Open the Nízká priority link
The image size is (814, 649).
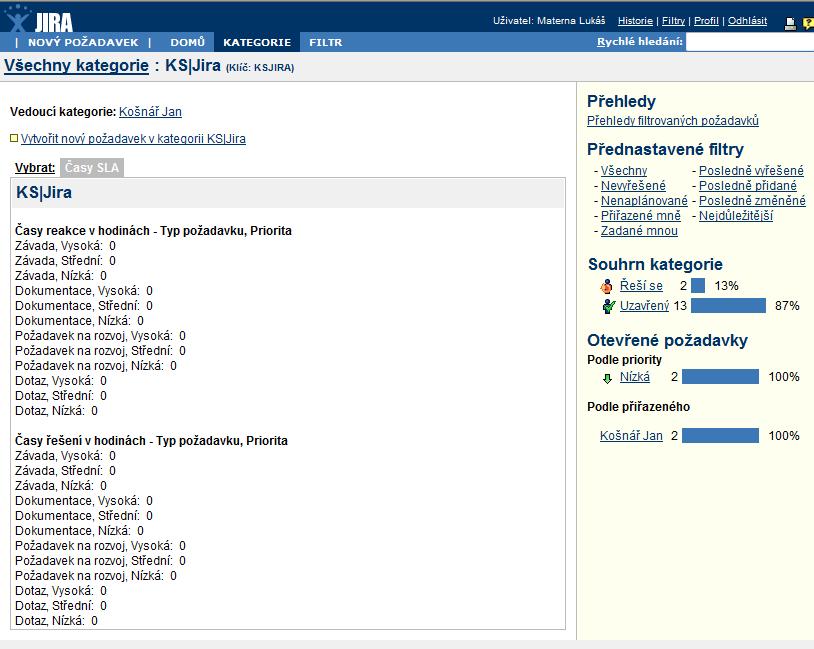634,377
